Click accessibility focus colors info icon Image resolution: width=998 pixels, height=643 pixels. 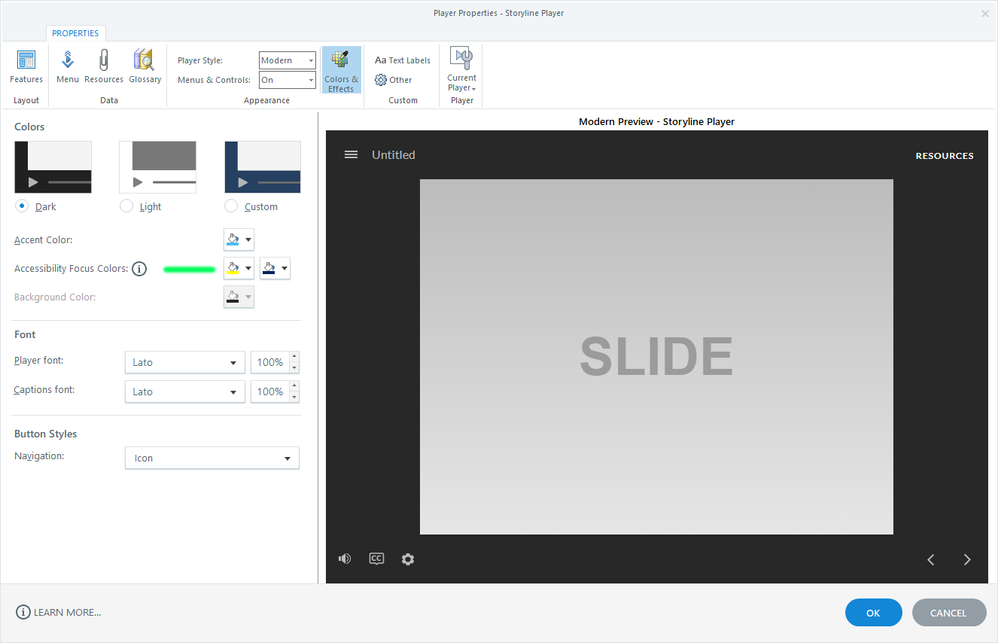pyautogui.click(x=139, y=269)
